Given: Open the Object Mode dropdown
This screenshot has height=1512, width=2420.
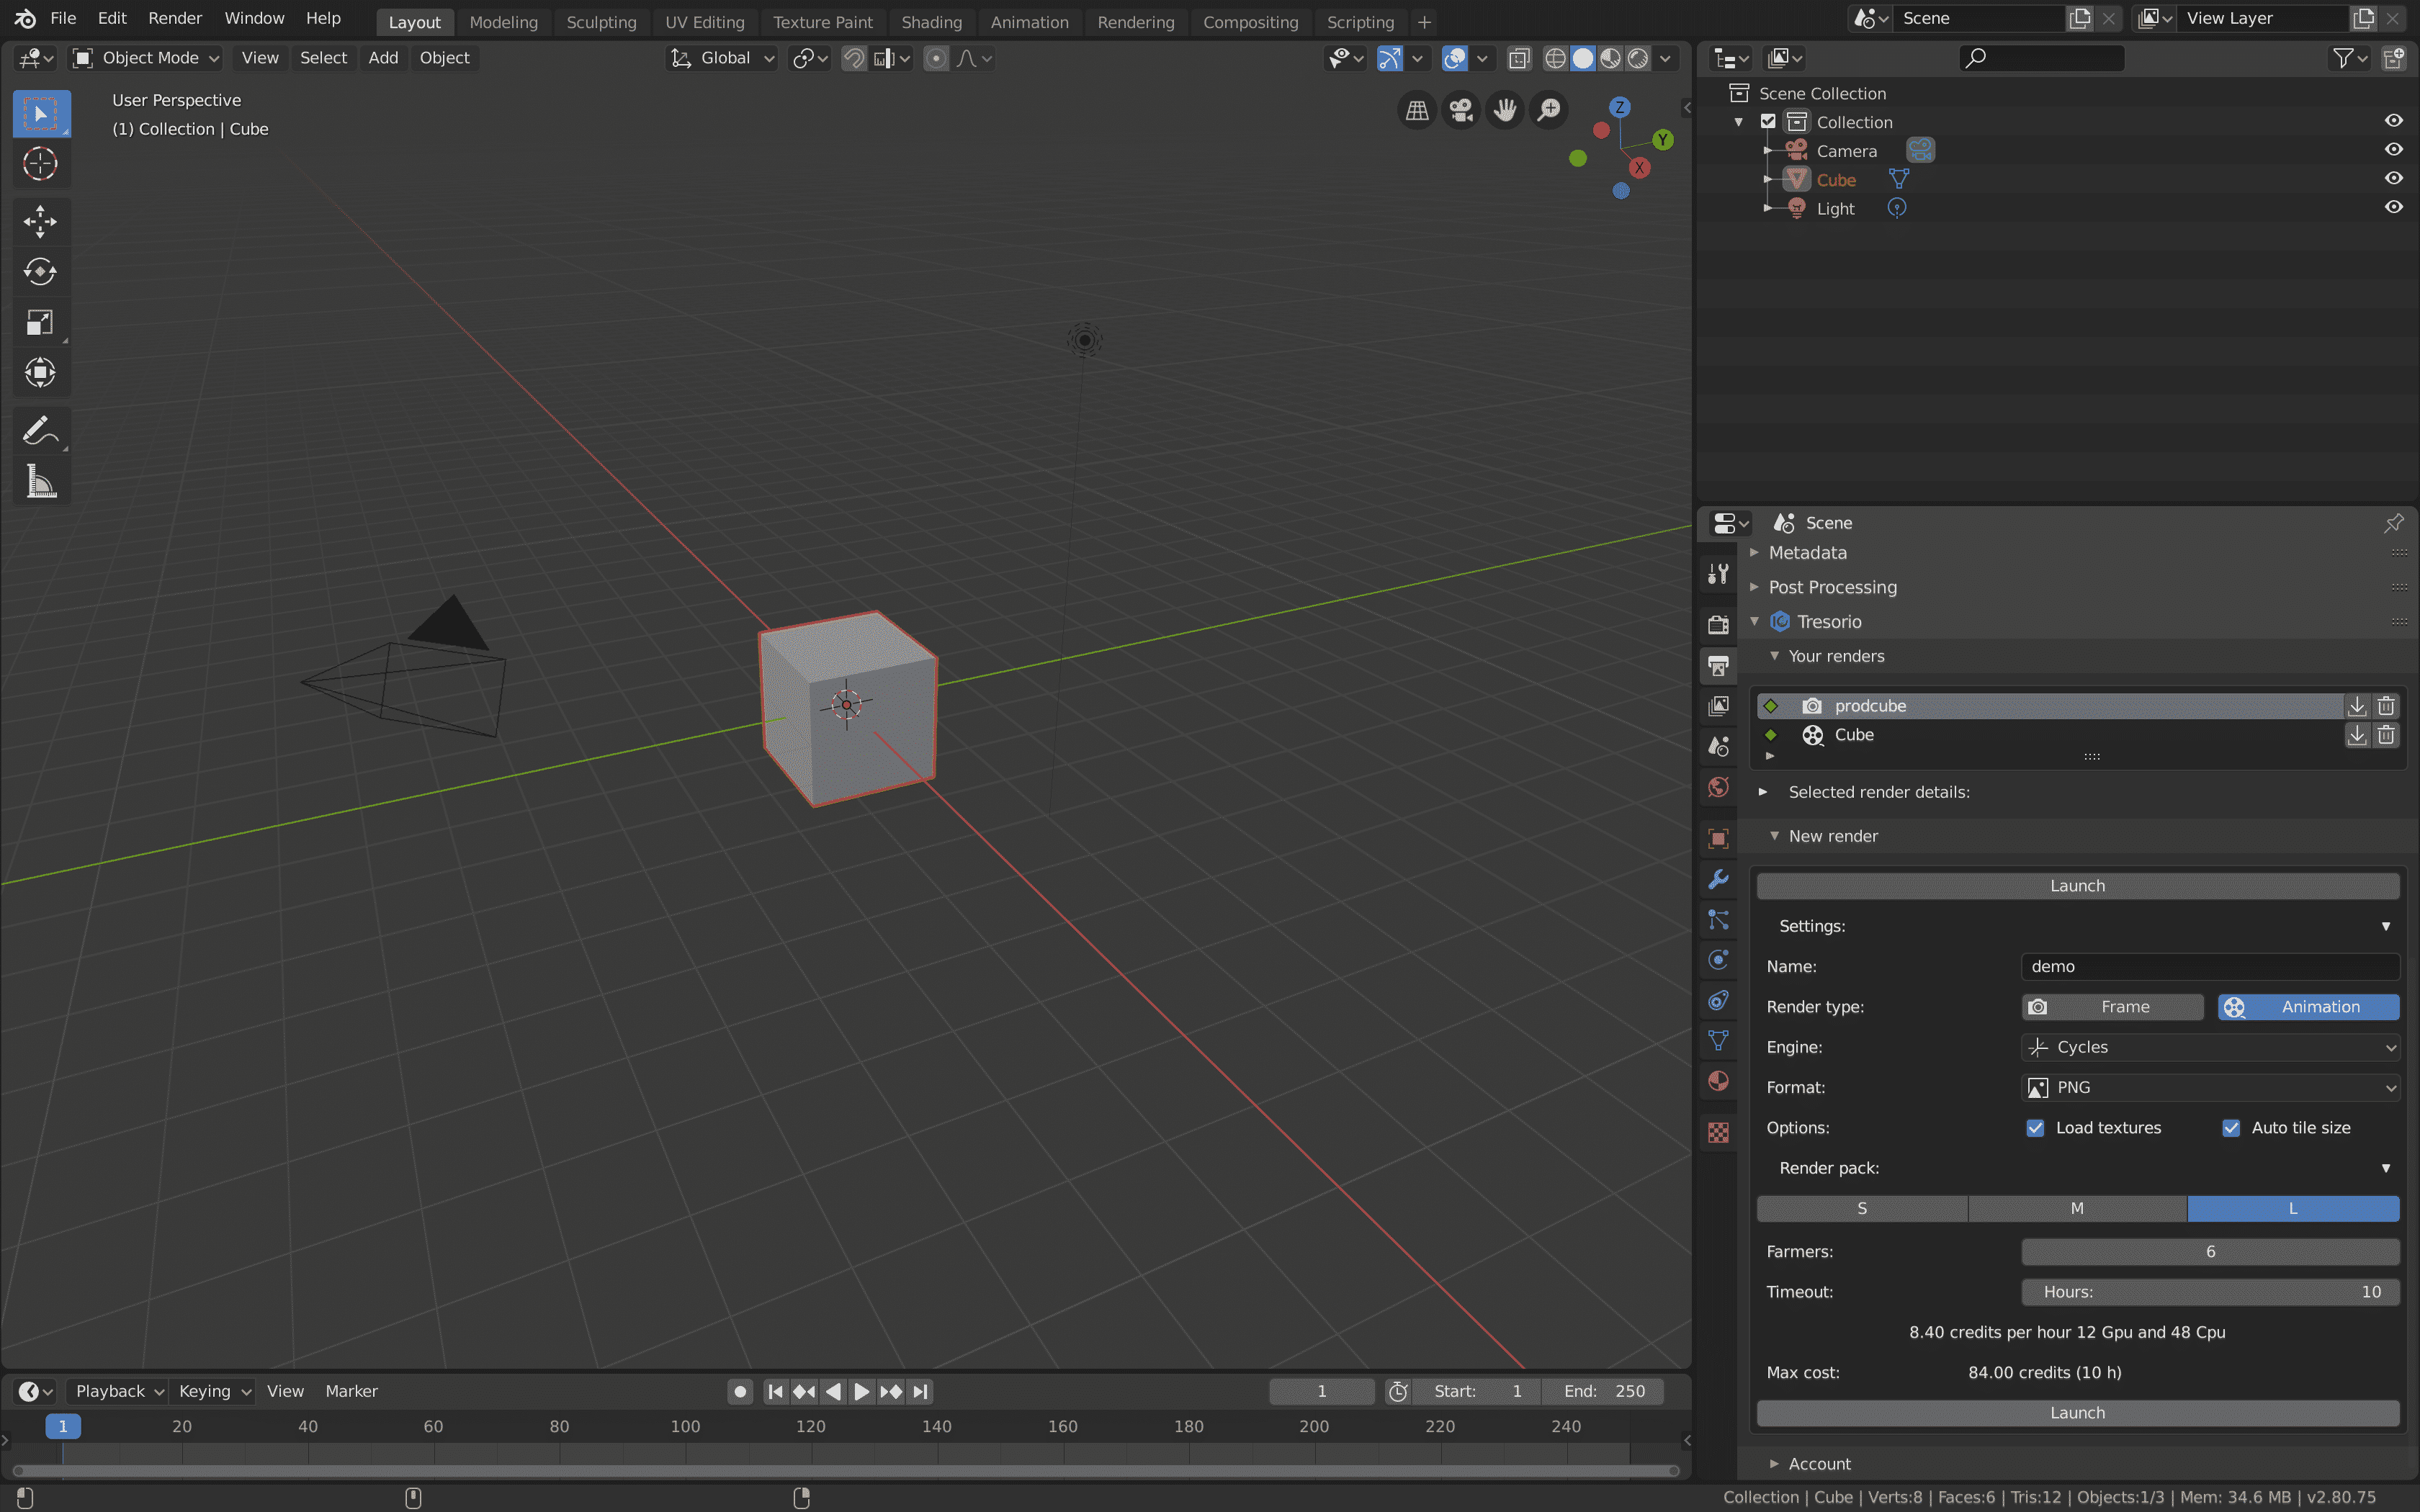Looking at the screenshot, I should [147, 58].
